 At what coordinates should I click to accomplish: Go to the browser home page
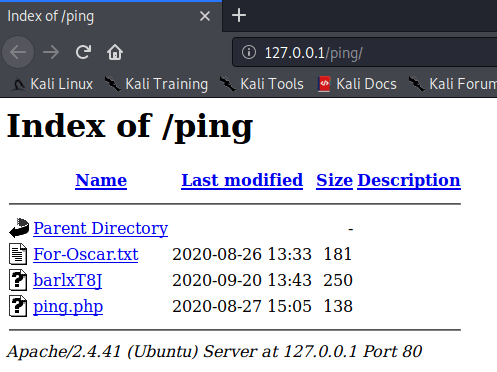point(115,52)
